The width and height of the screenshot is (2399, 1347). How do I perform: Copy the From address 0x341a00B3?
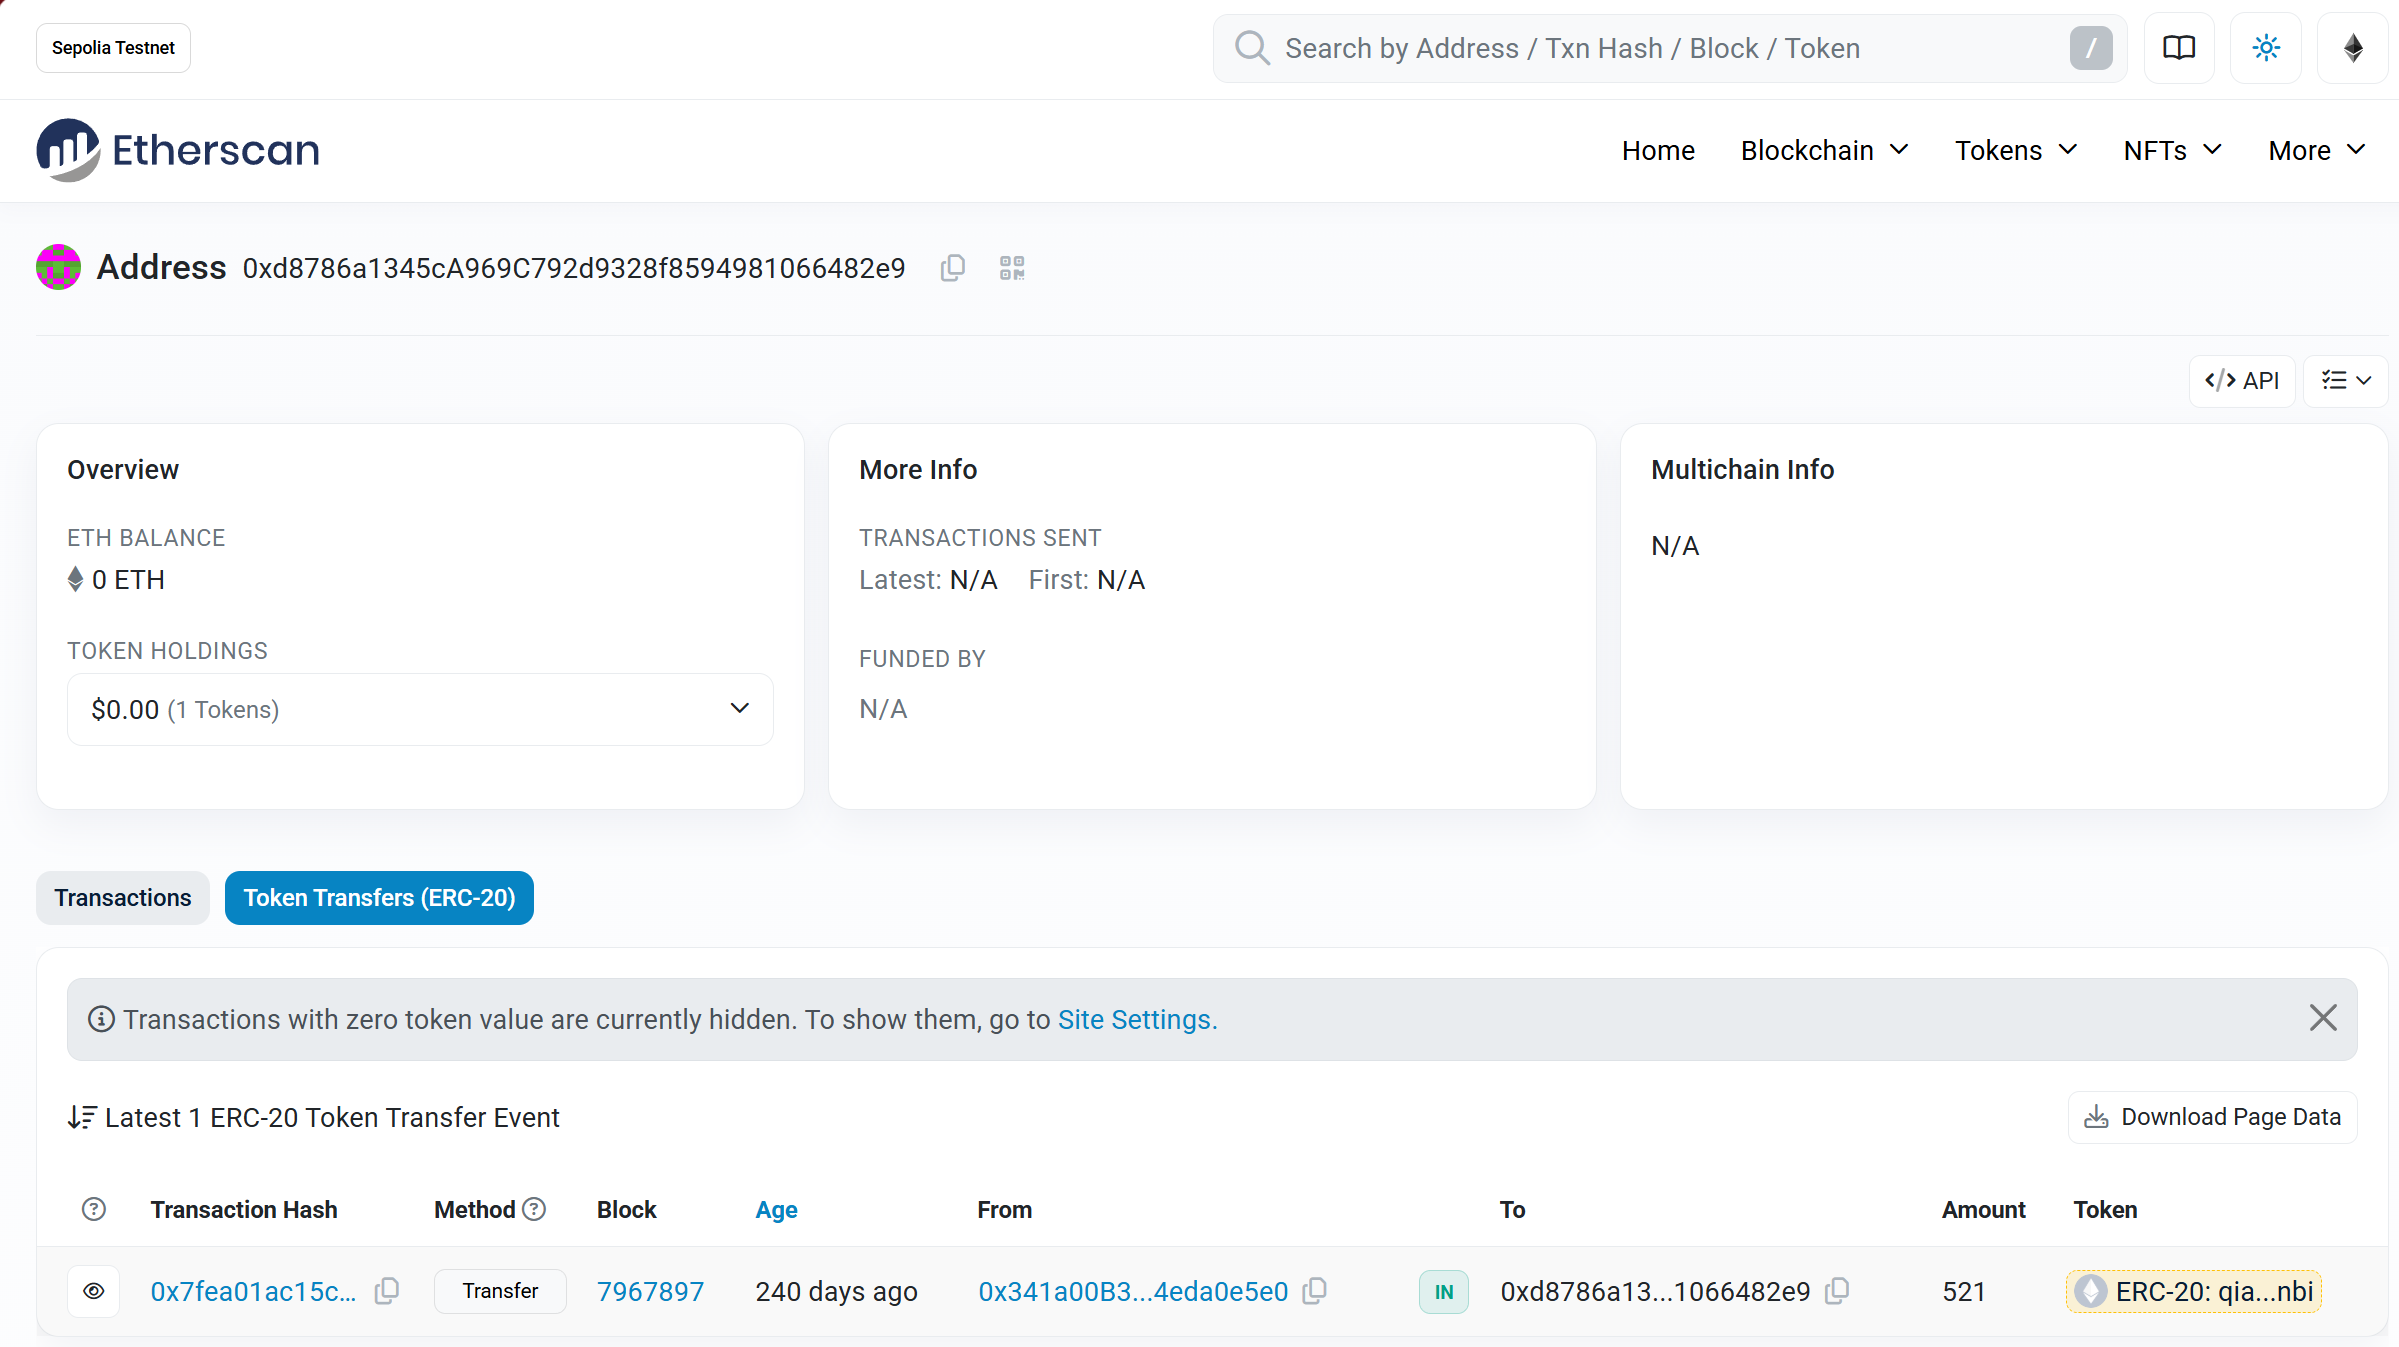point(1315,1291)
